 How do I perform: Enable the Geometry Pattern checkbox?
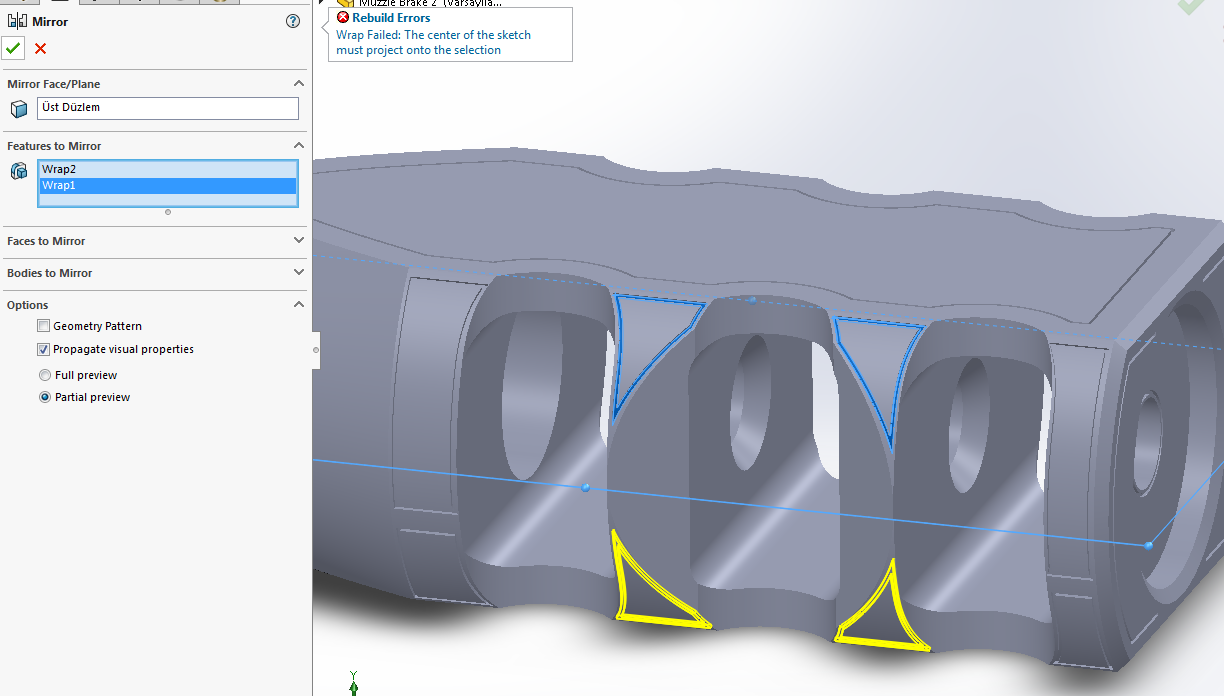[x=43, y=325]
